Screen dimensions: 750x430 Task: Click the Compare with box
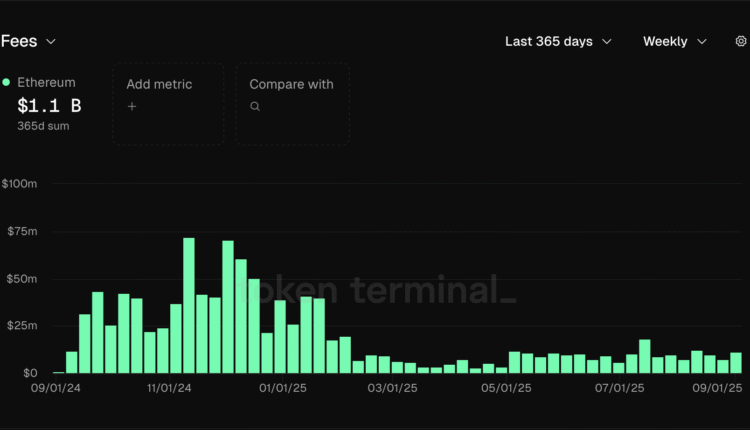click(x=293, y=103)
